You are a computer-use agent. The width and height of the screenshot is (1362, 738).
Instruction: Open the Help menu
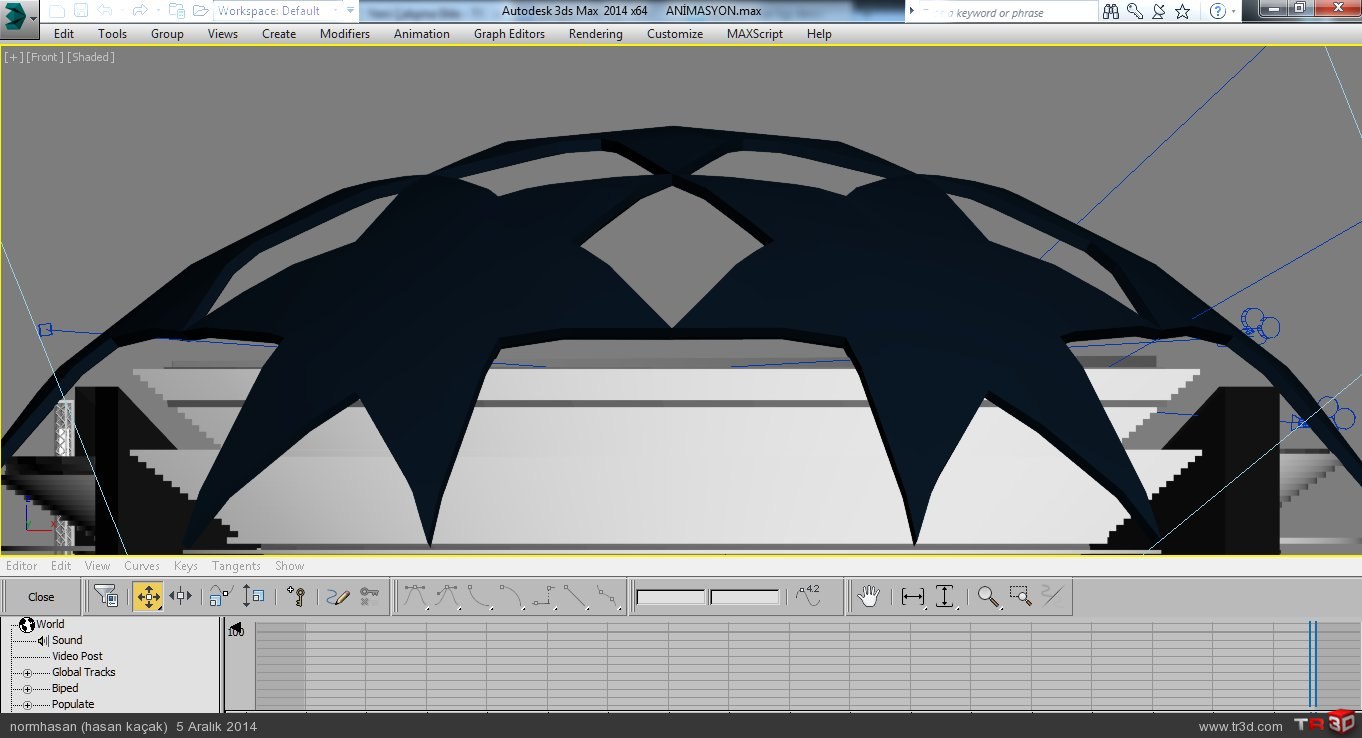pyautogui.click(x=819, y=34)
